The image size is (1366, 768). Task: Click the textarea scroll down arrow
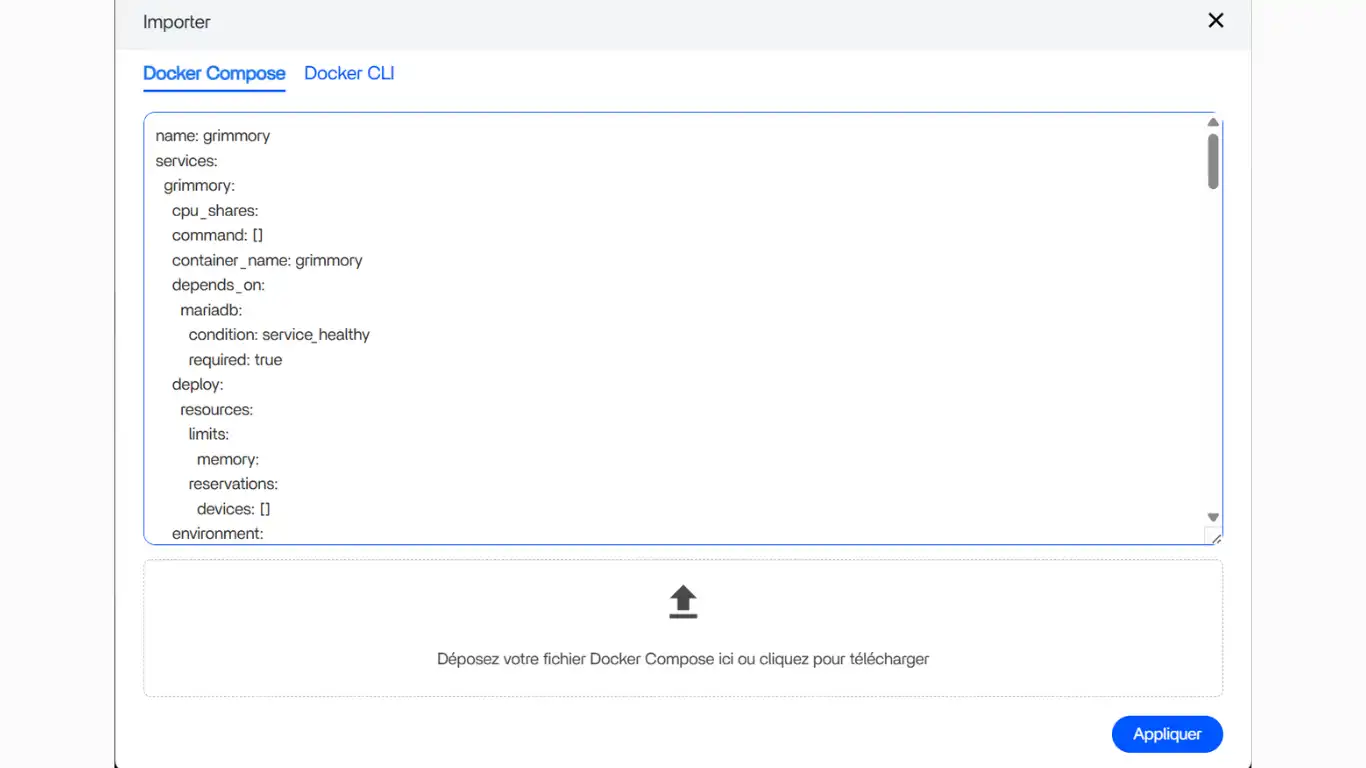click(1213, 517)
